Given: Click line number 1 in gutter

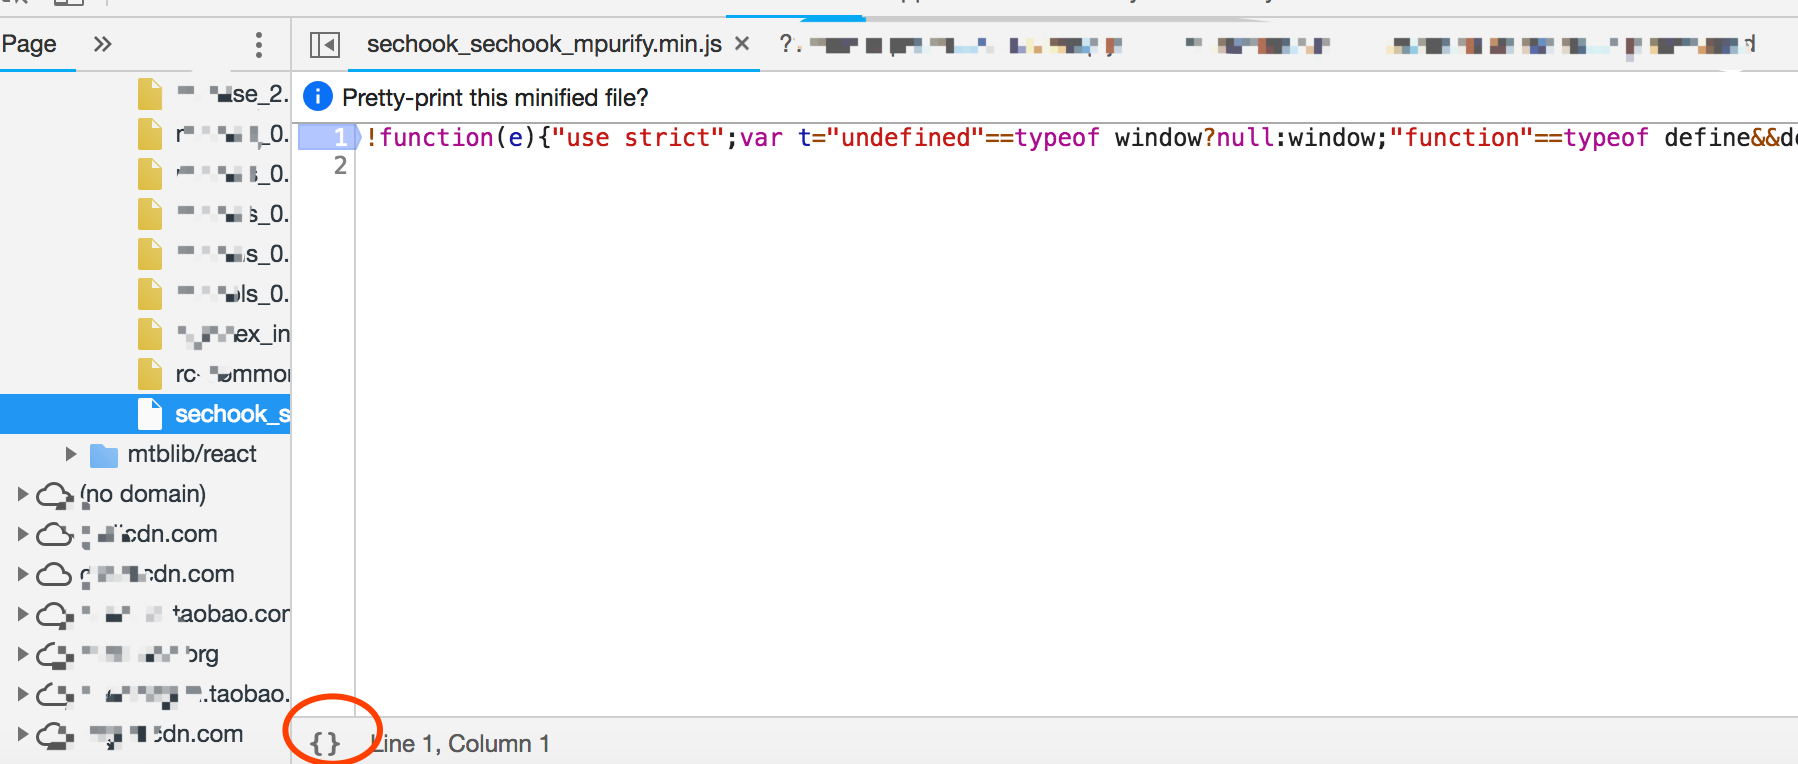Looking at the screenshot, I should pyautogui.click(x=340, y=137).
